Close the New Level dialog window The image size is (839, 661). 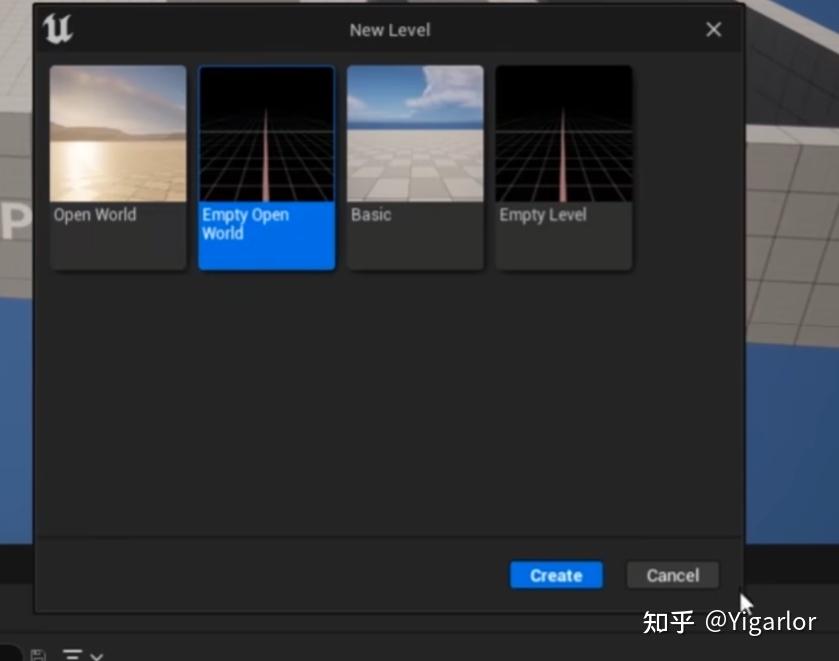coord(713,29)
